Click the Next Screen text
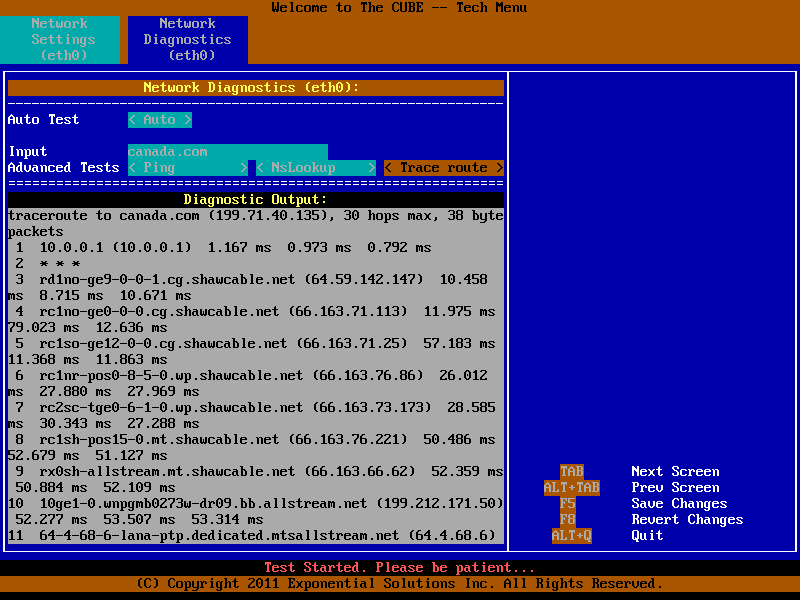 click(x=675, y=471)
